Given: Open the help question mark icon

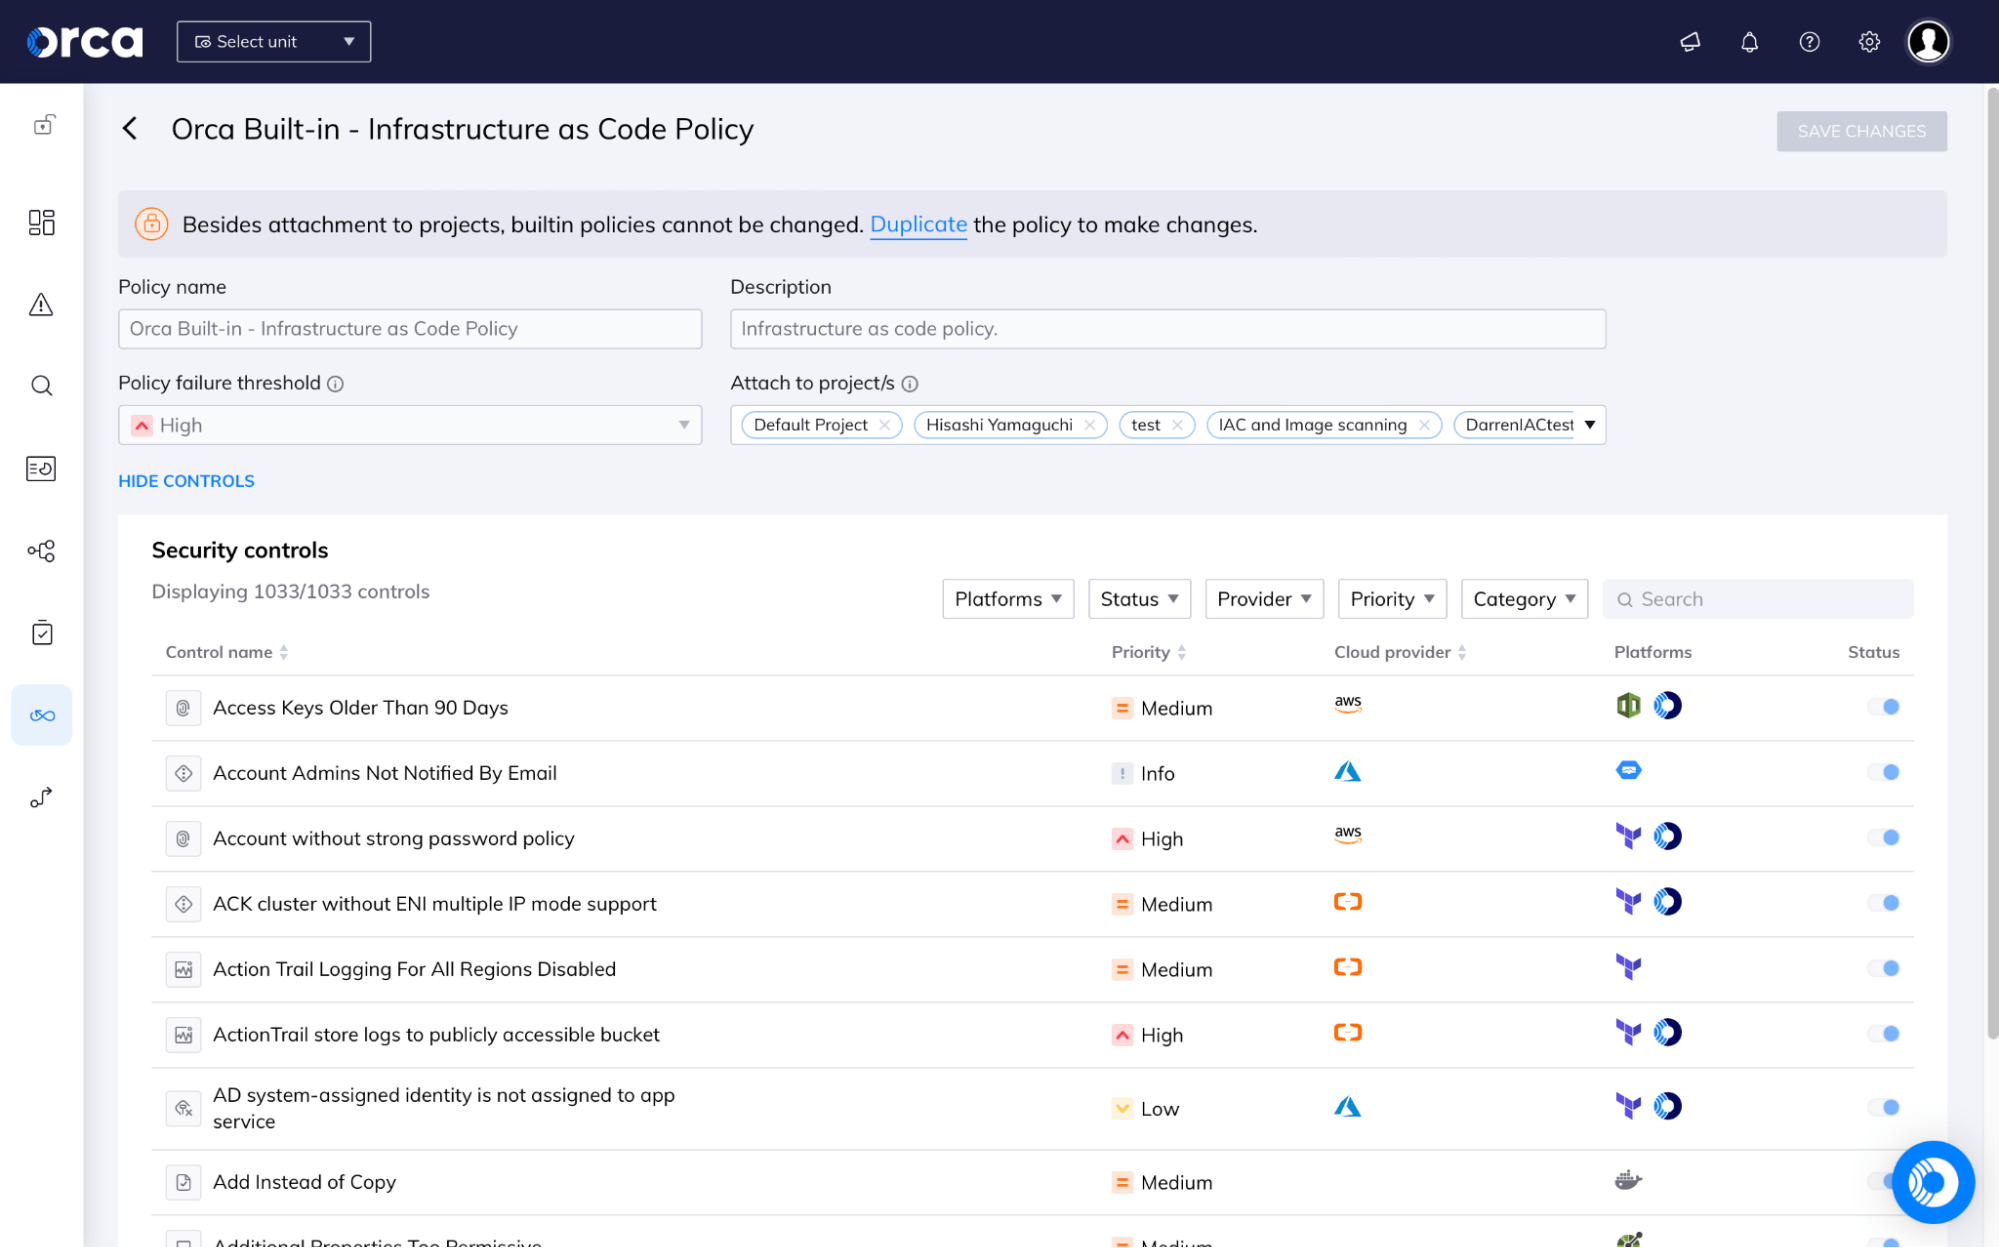Looking at the screenshot, I should pos(1808,41).
